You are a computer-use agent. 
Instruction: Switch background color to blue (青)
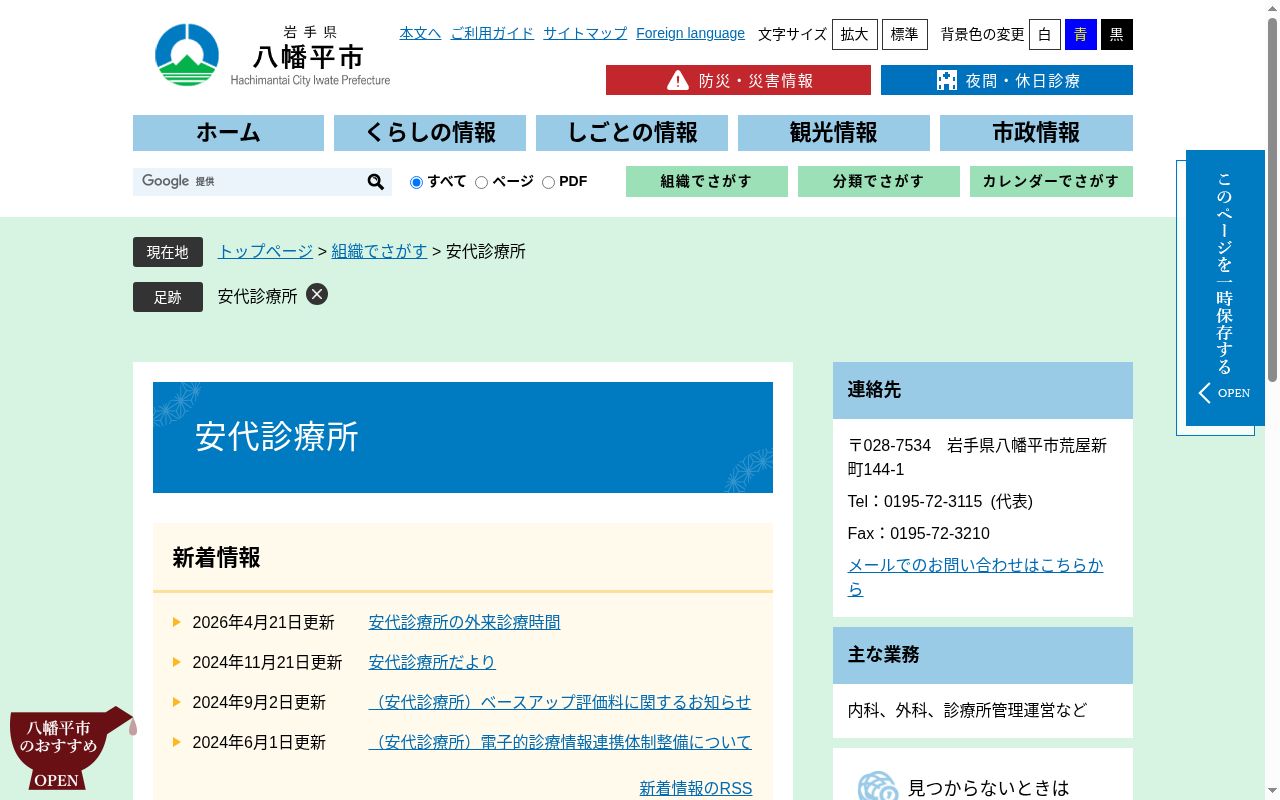[x=1081, y=35]
